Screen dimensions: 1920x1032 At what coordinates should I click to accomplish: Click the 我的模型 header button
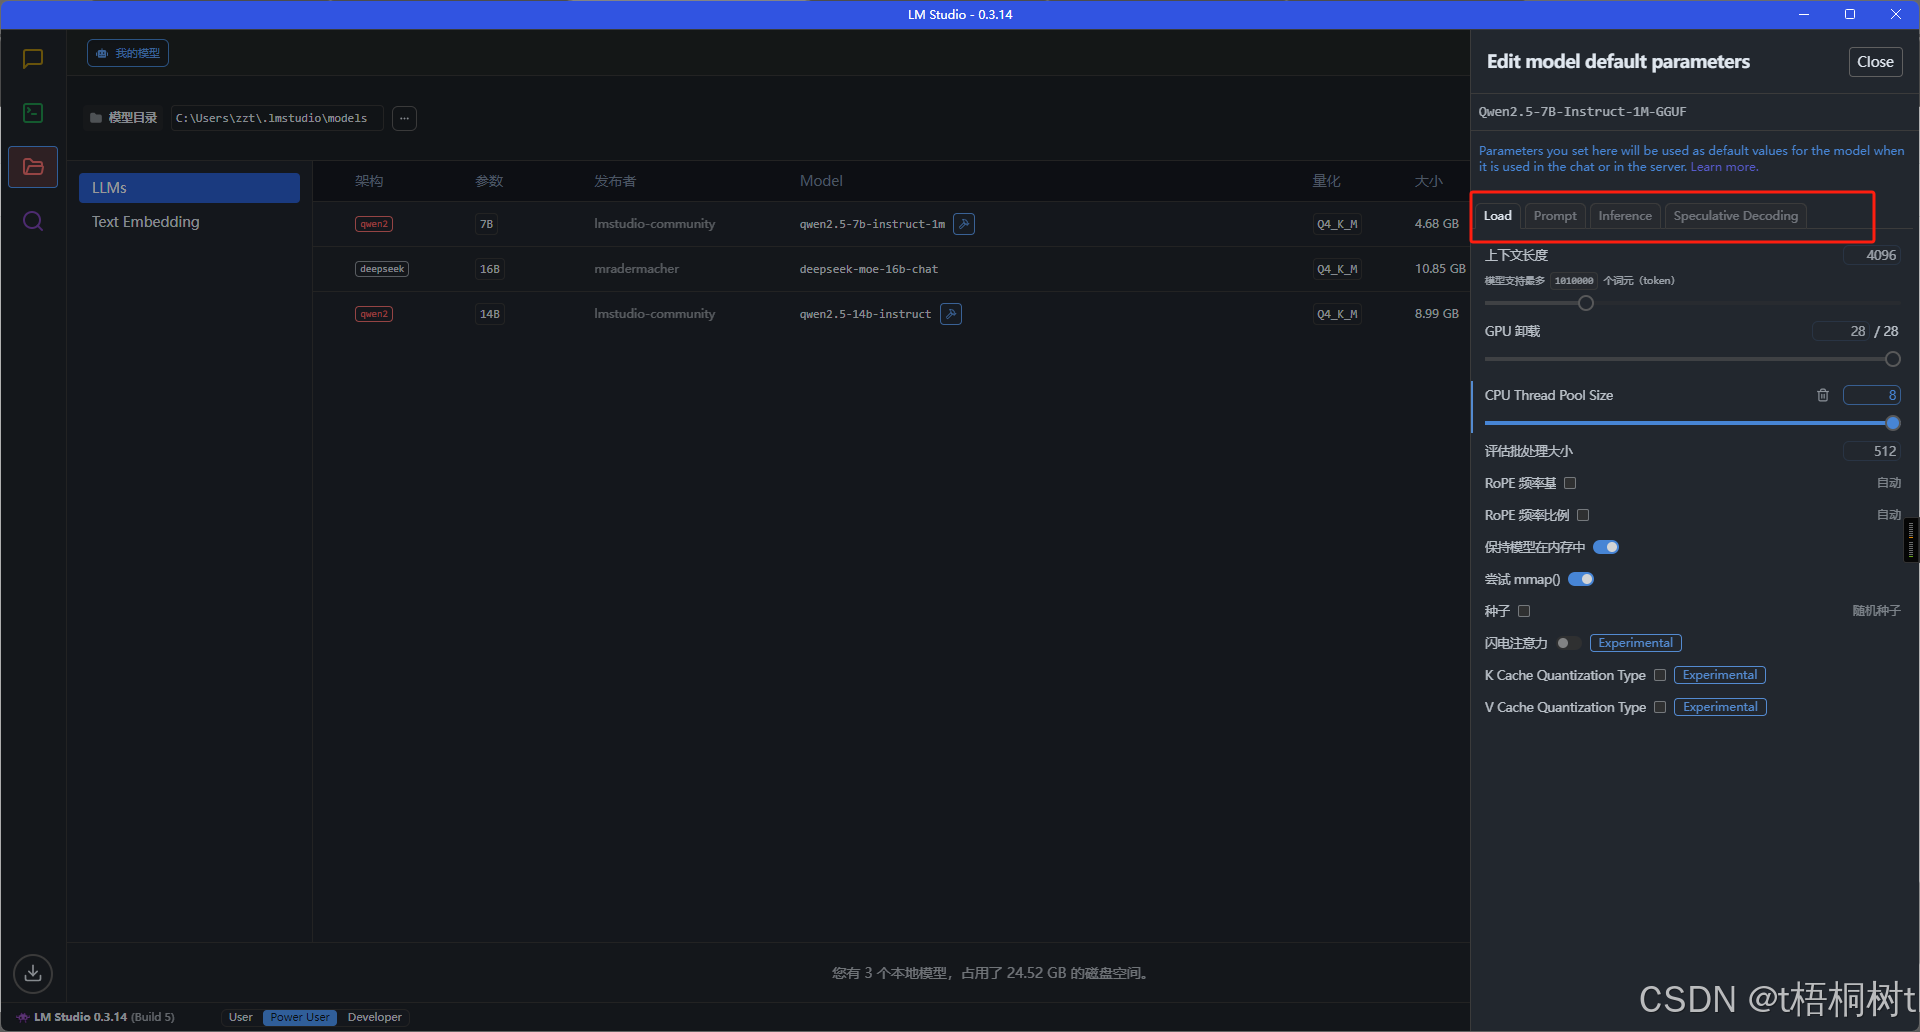[x=128, y=53]
